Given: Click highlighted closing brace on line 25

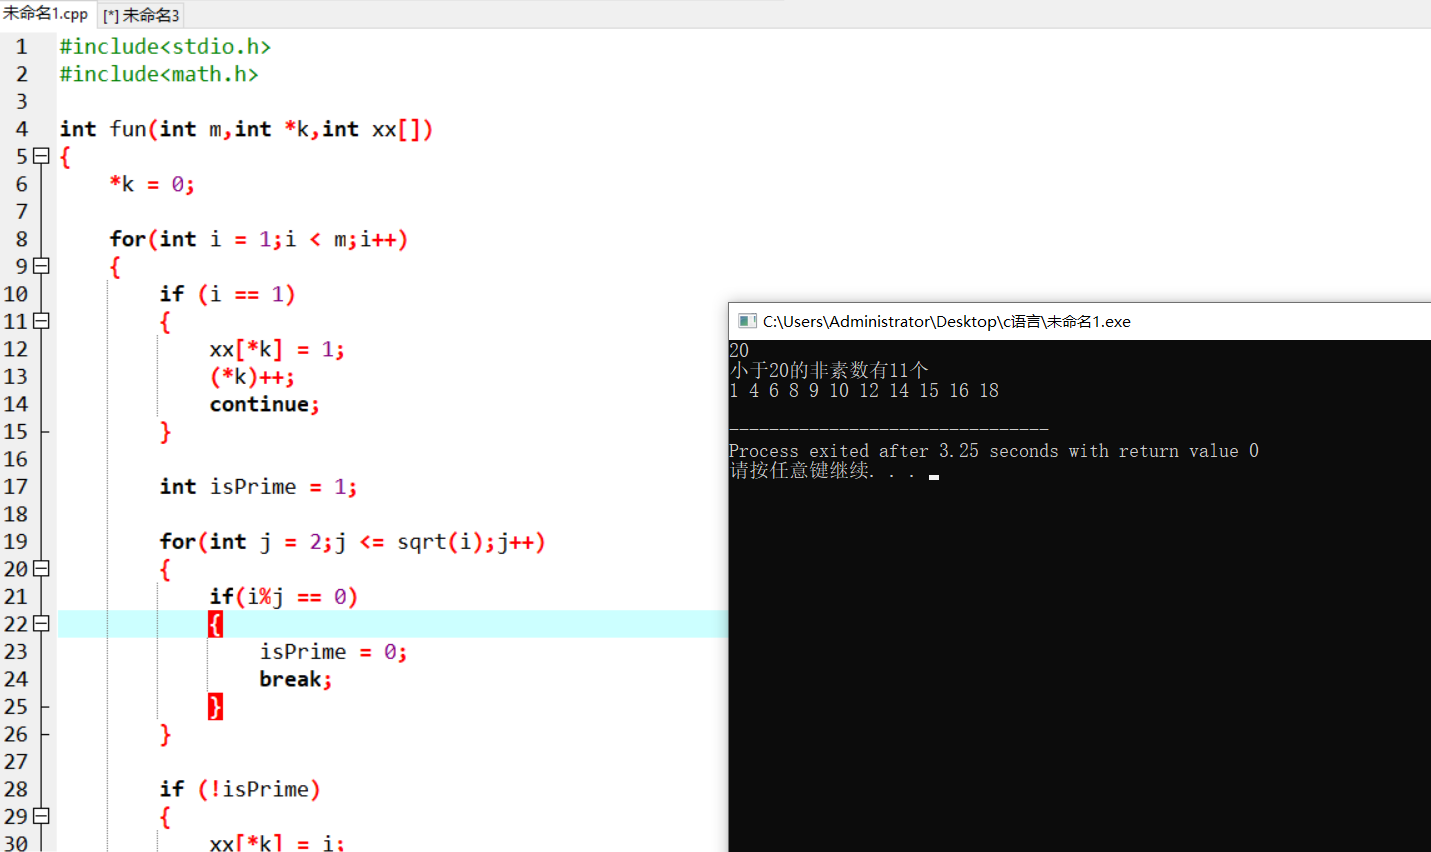Looking at the screenshot, I should pyautogui.click(x=215, y=707).
